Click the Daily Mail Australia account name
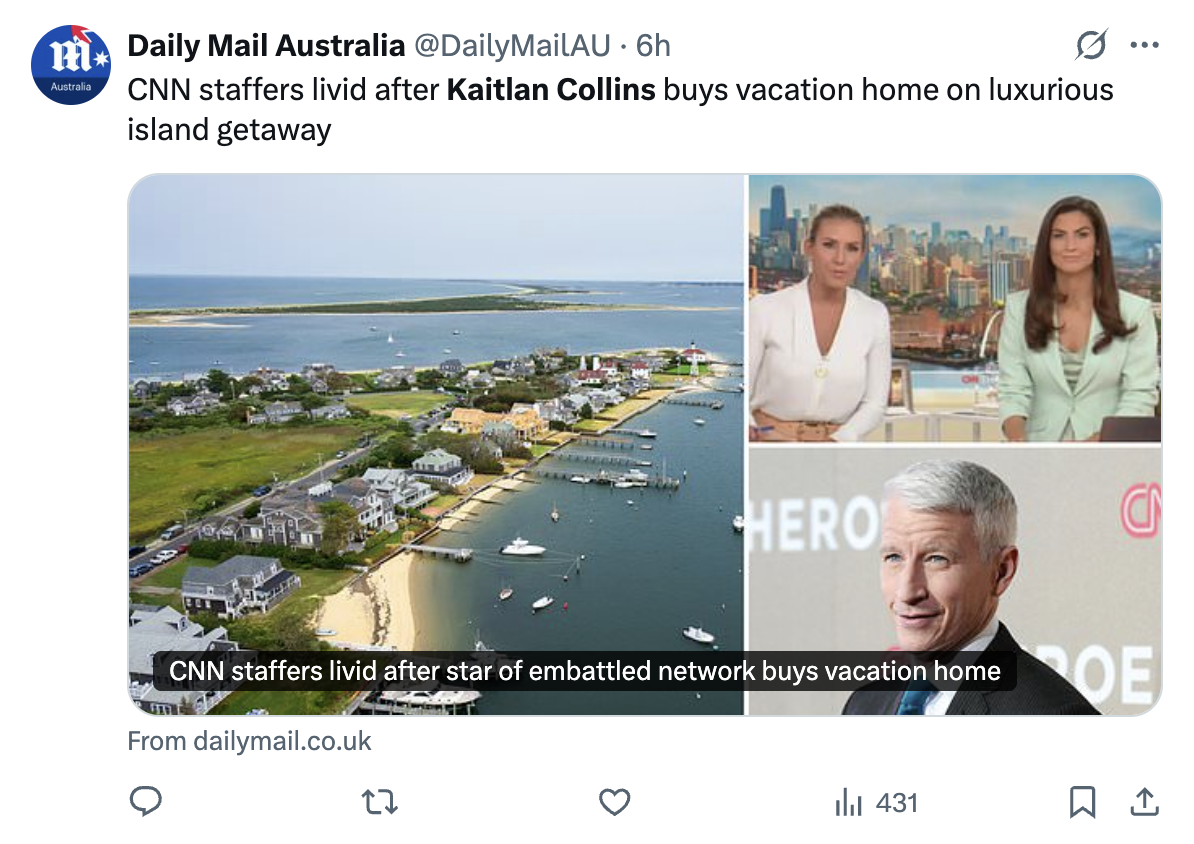 pos(266,46)
